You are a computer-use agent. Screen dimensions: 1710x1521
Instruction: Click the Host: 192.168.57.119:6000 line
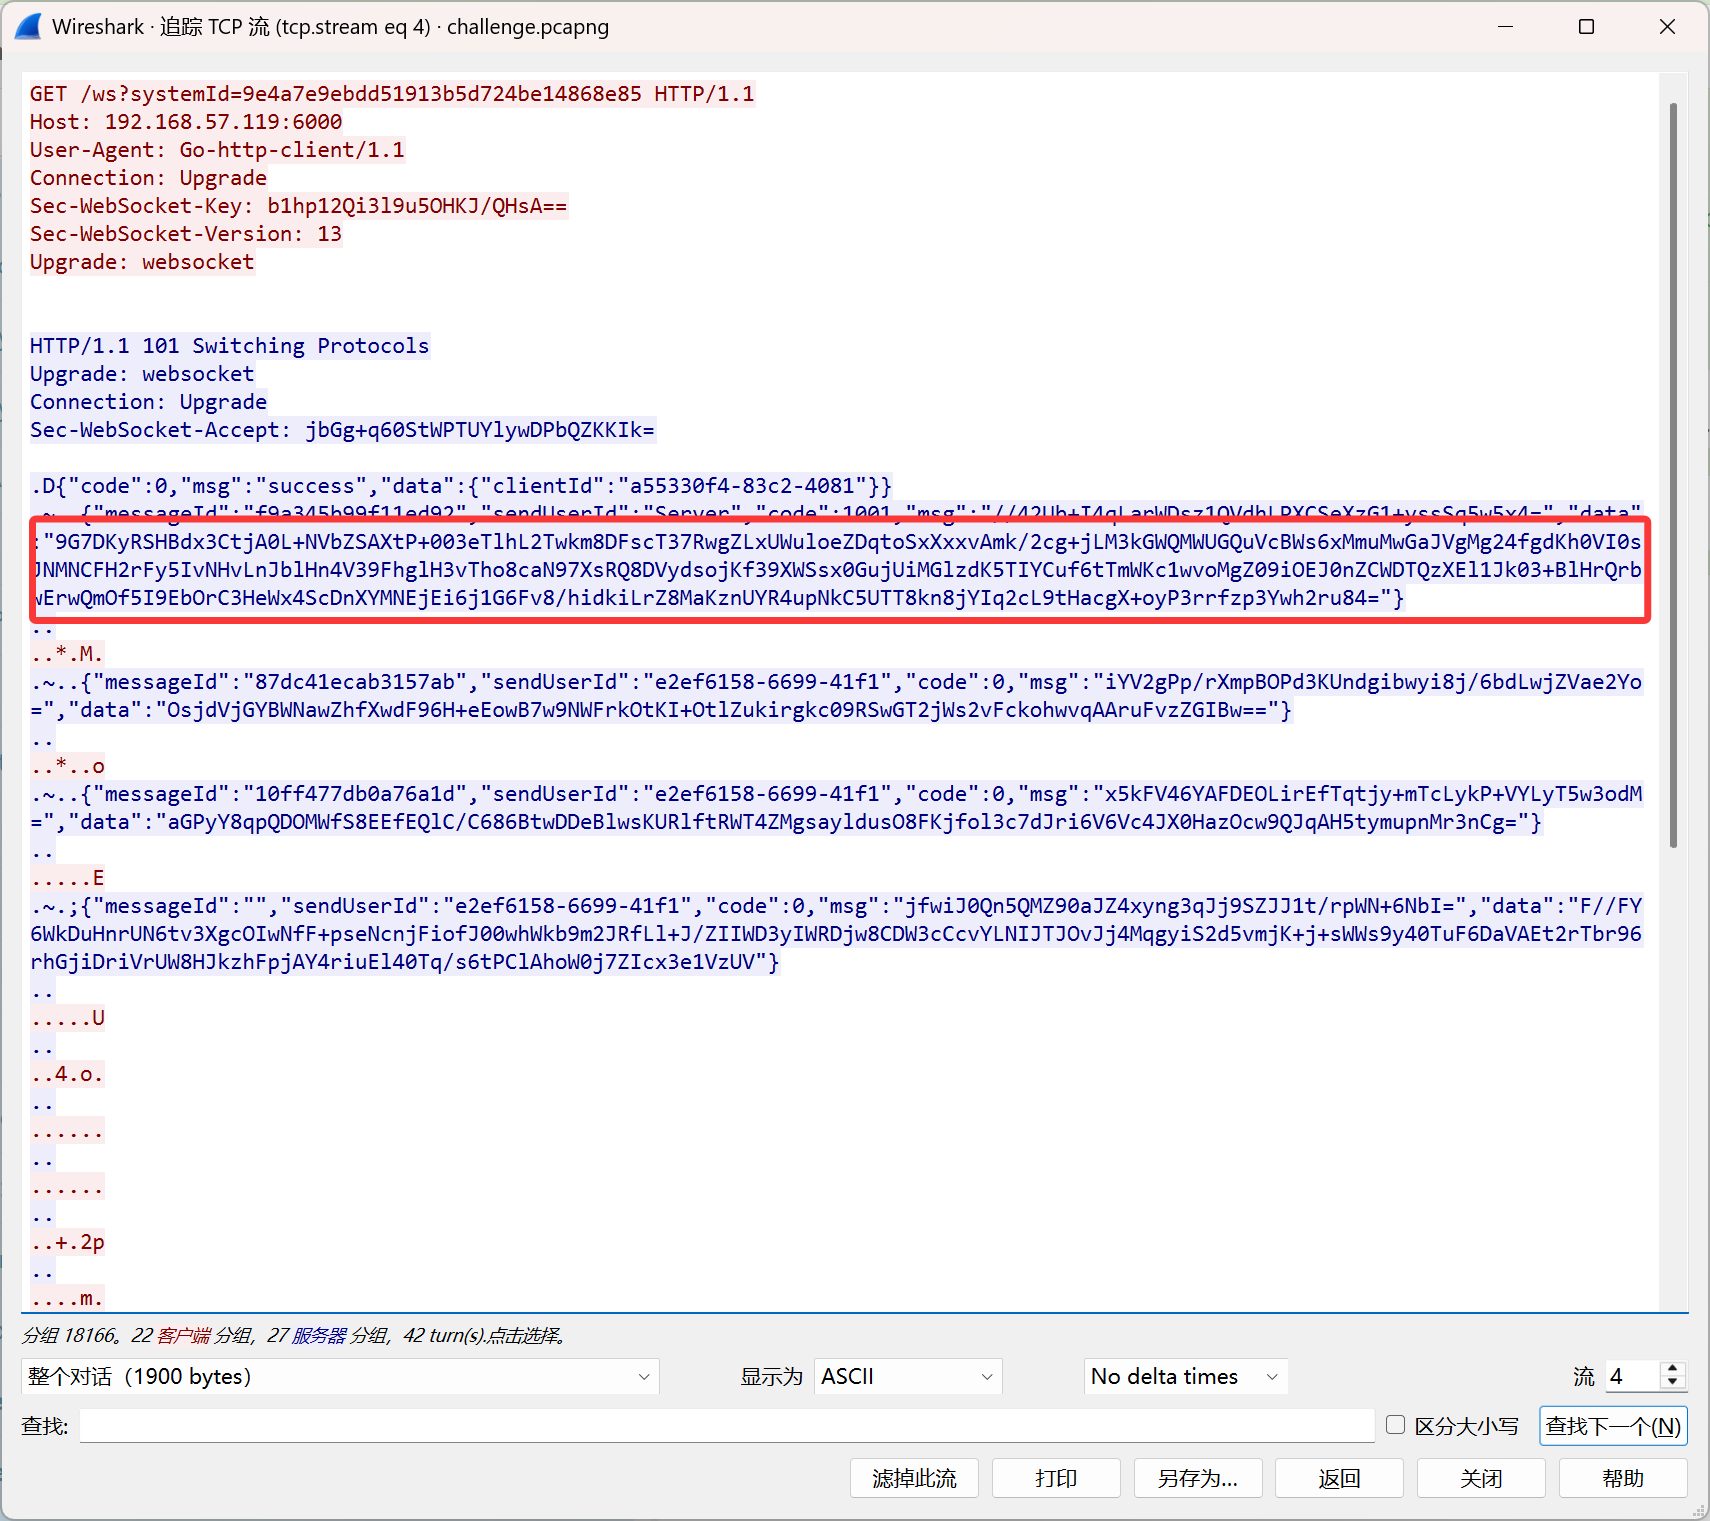click(186, 122)
